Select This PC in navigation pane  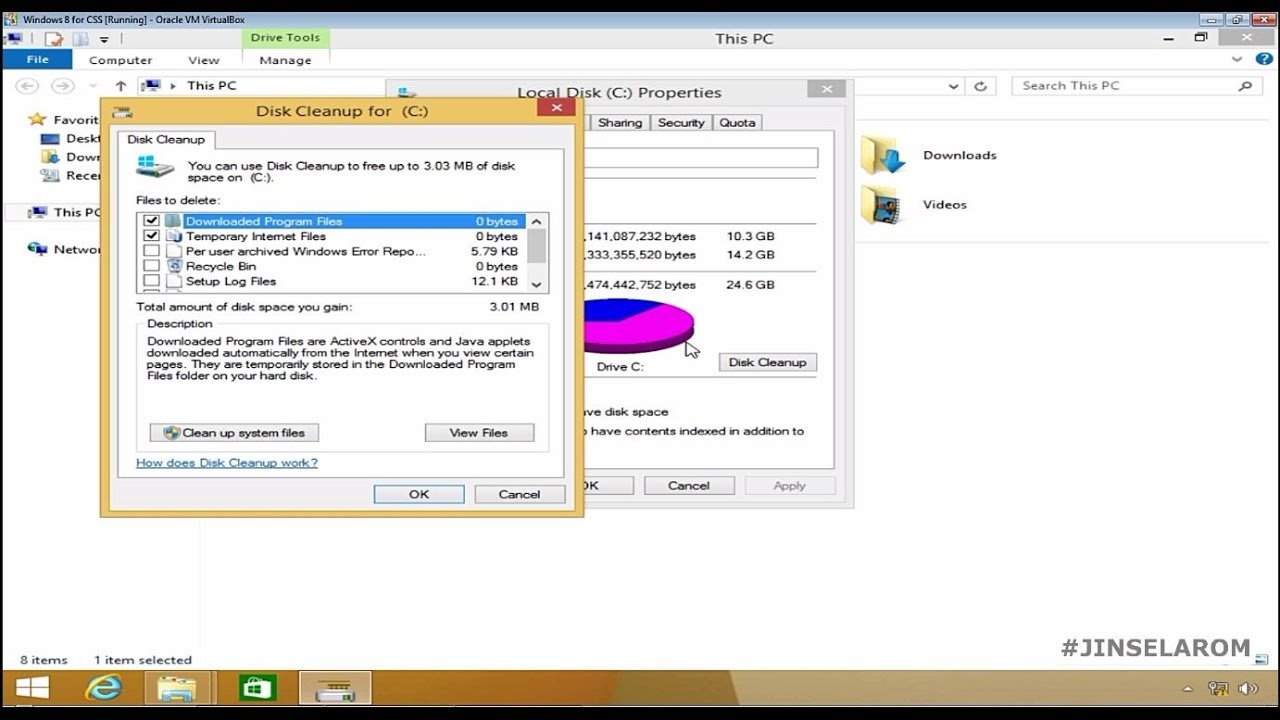pyautogui.click(x=65, y=212)
